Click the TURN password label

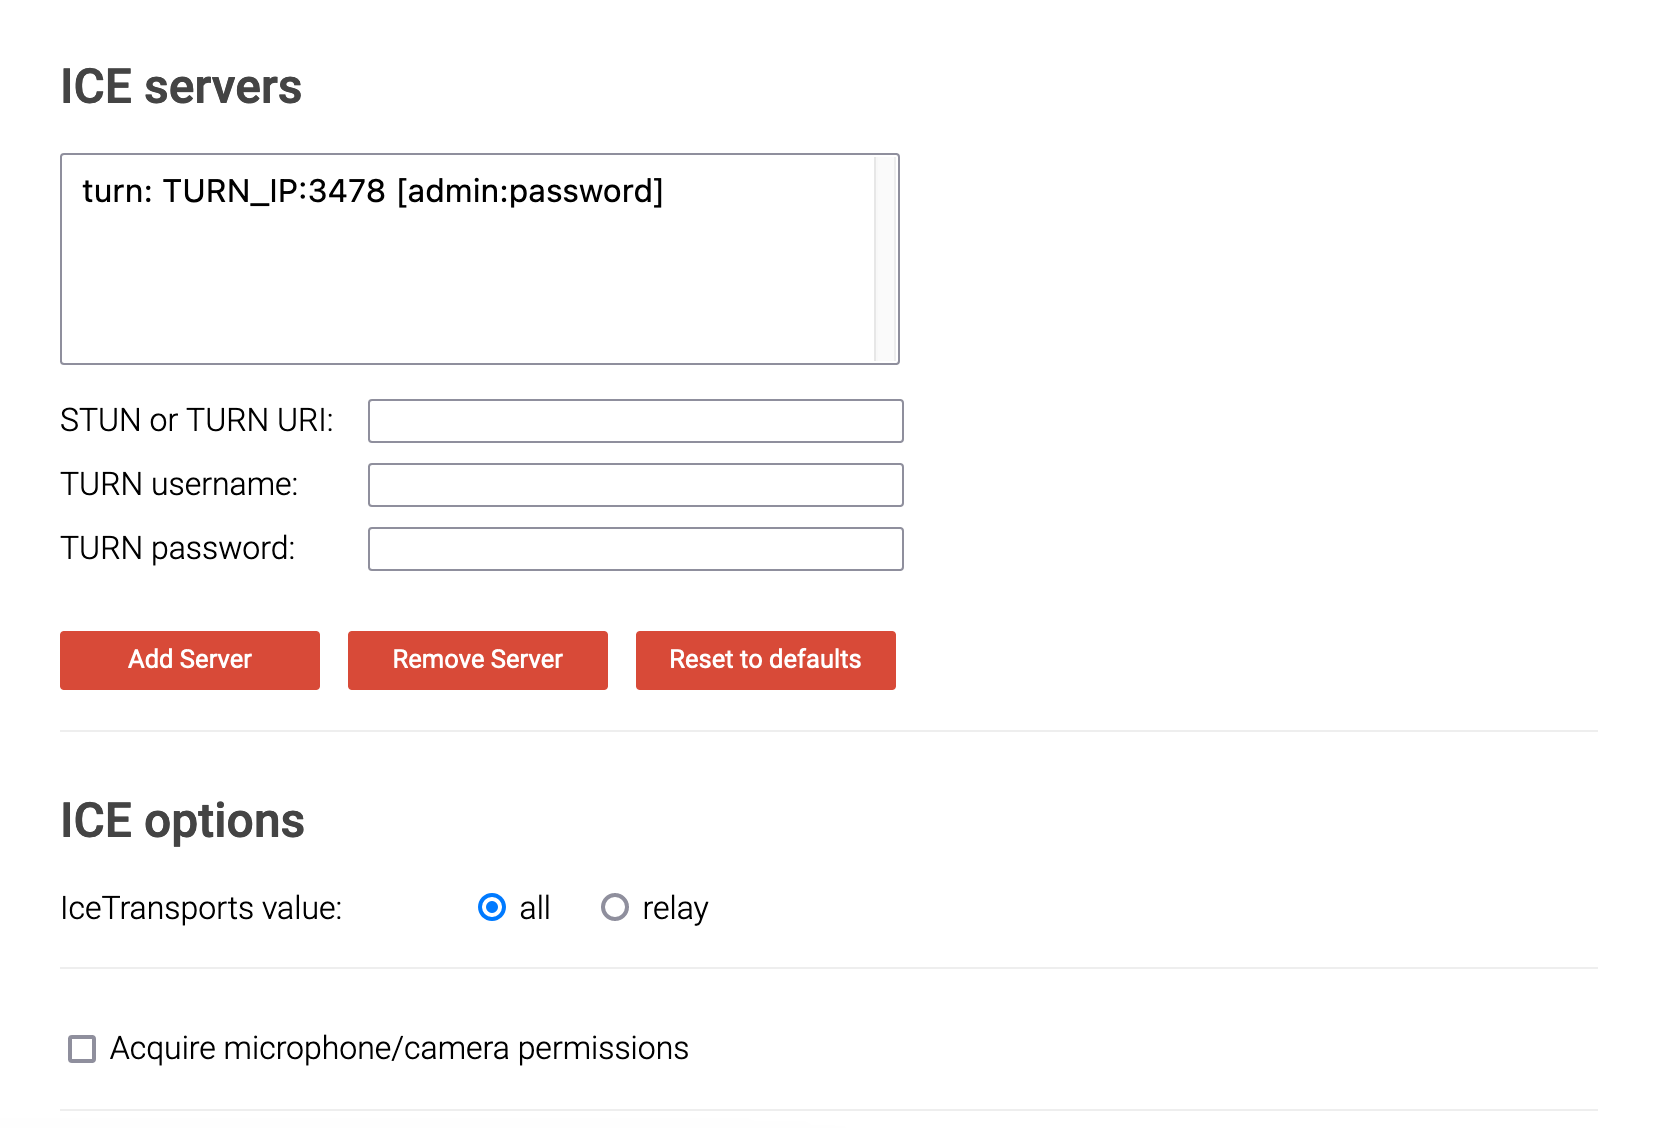(x=178, y=548)
